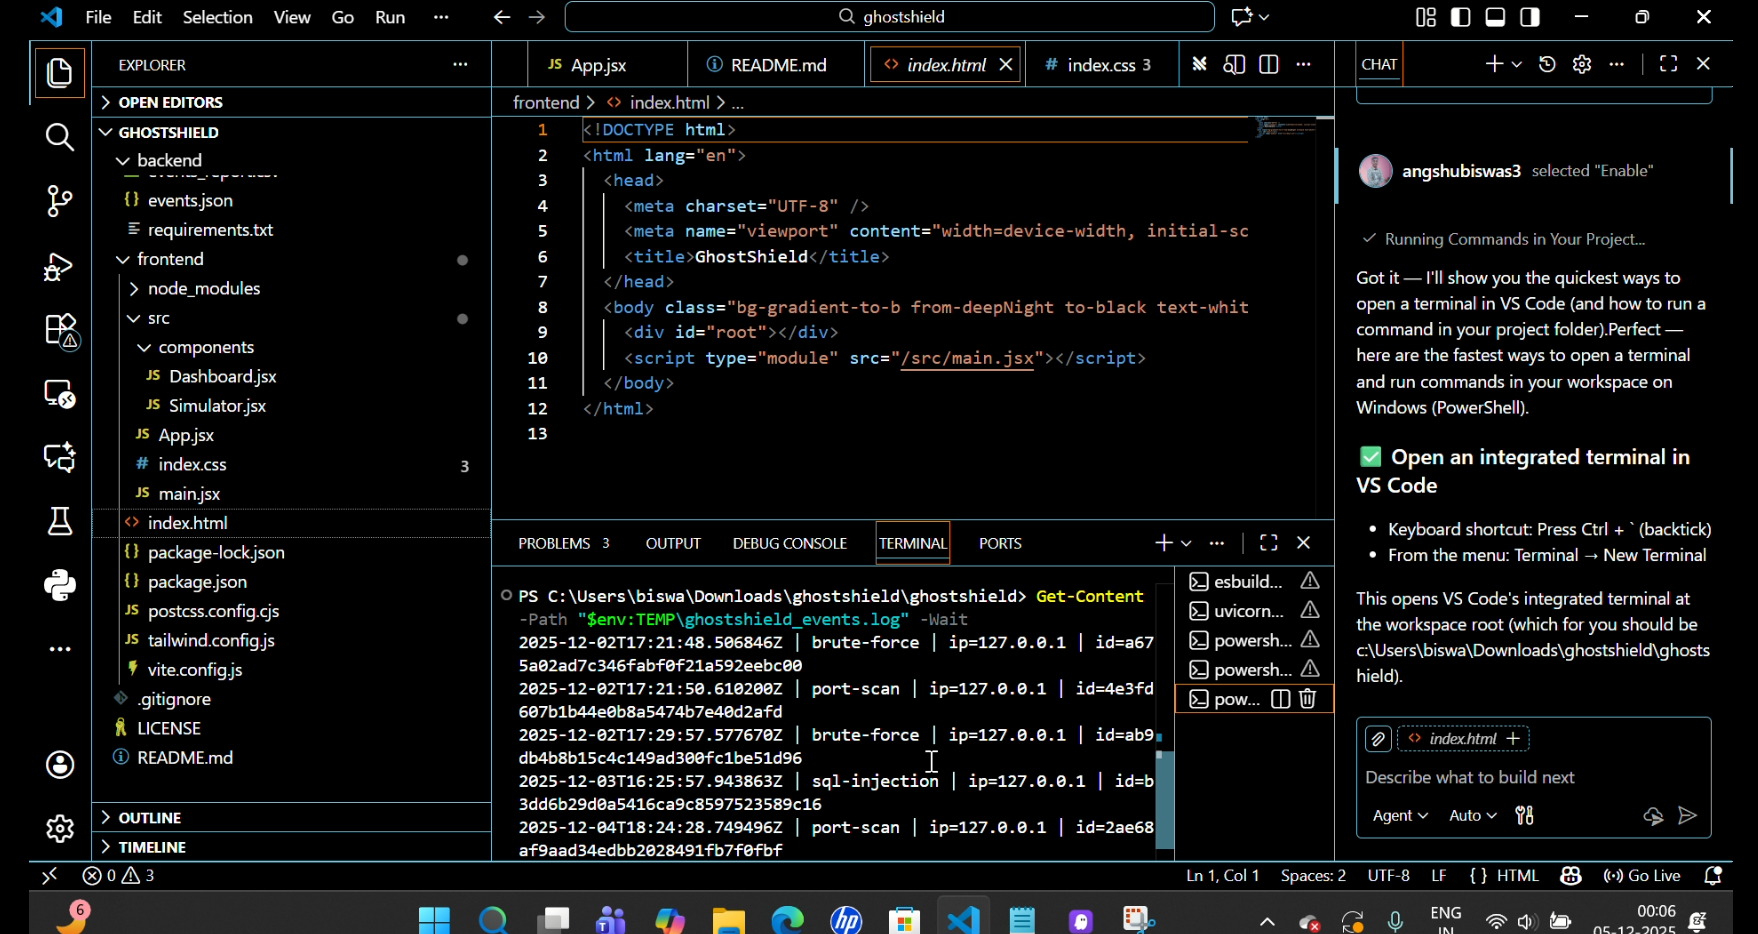Image resolution: width=1758 pixels, height=934 pixels.
Task: Open the Search view in activity bar
Action: point(60,137)
